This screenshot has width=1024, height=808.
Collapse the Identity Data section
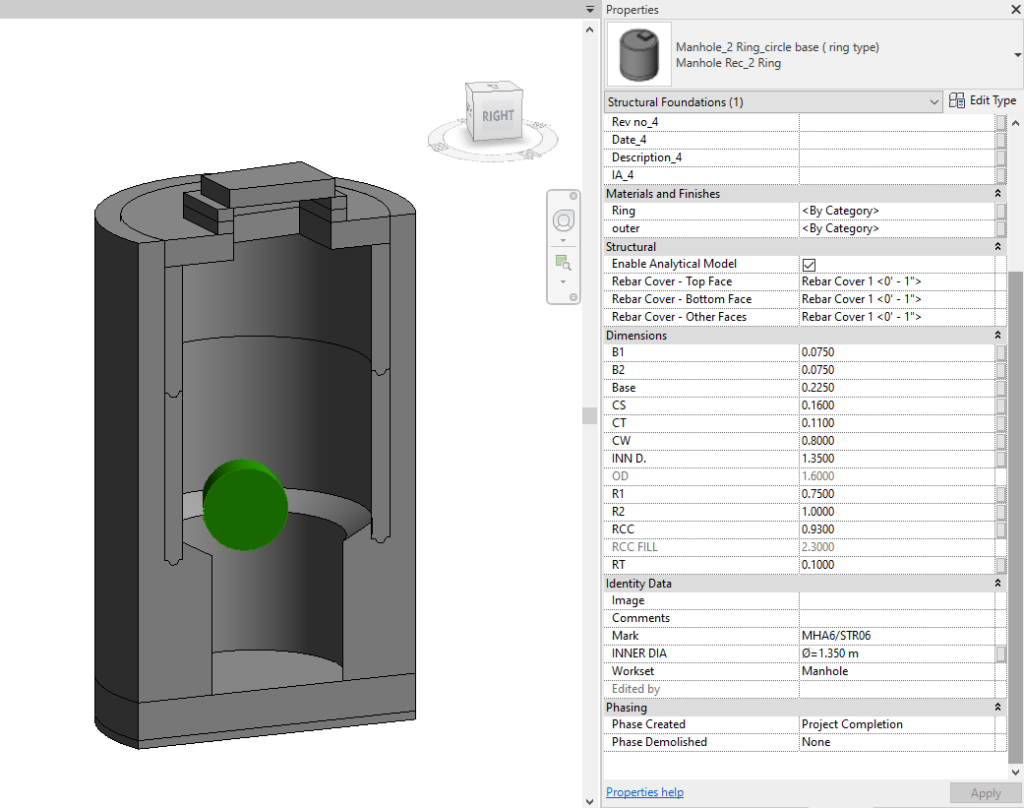[x=997, y=583]
